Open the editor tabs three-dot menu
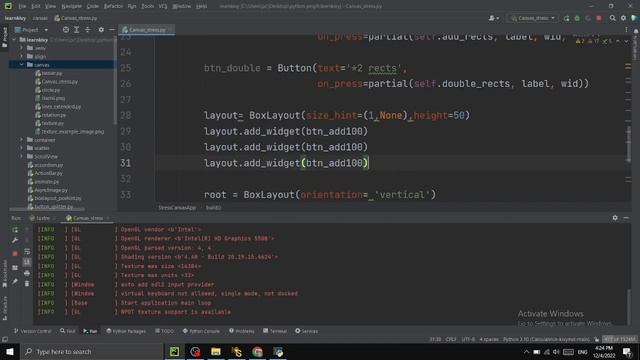This screenshot has height=360, width=640. tap(626, 30)
